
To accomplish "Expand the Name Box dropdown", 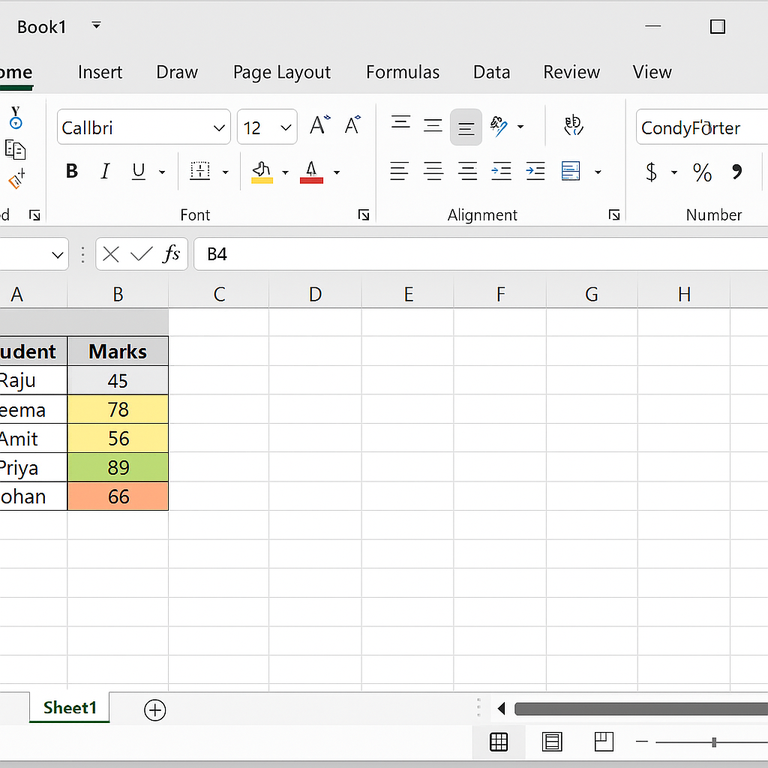I will (57, 255).
